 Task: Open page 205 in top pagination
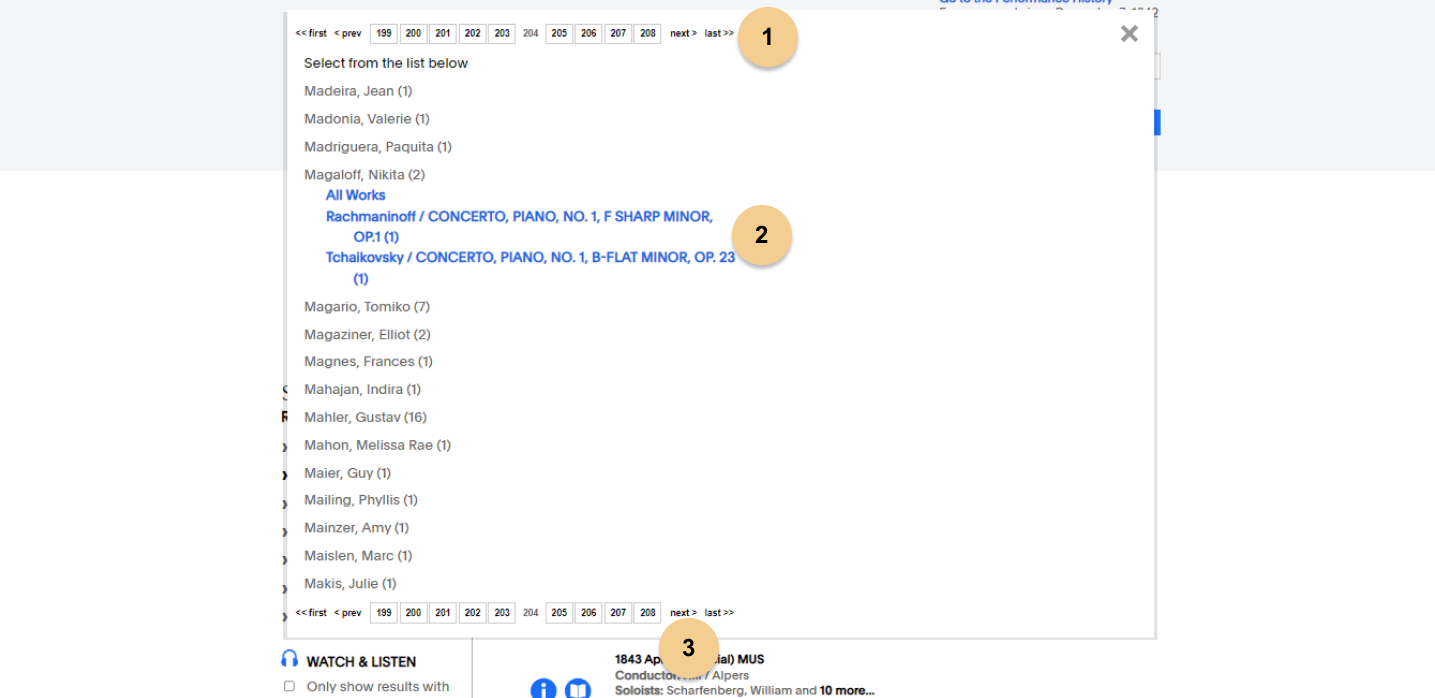(559, 34)
